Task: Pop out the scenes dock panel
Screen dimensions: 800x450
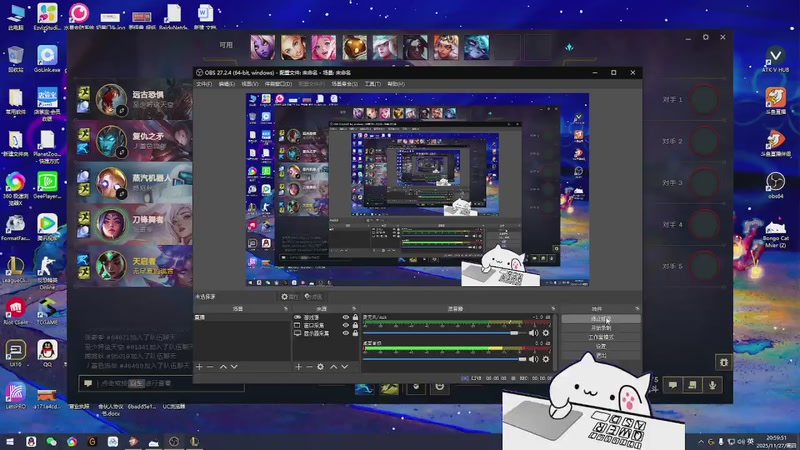Action: [x=286, y=309]
